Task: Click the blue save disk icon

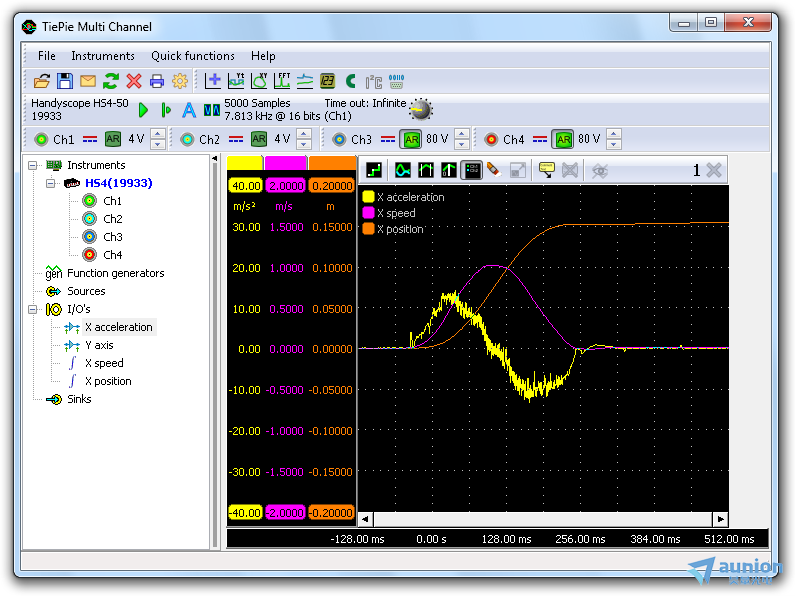Action: click(64, 81)
